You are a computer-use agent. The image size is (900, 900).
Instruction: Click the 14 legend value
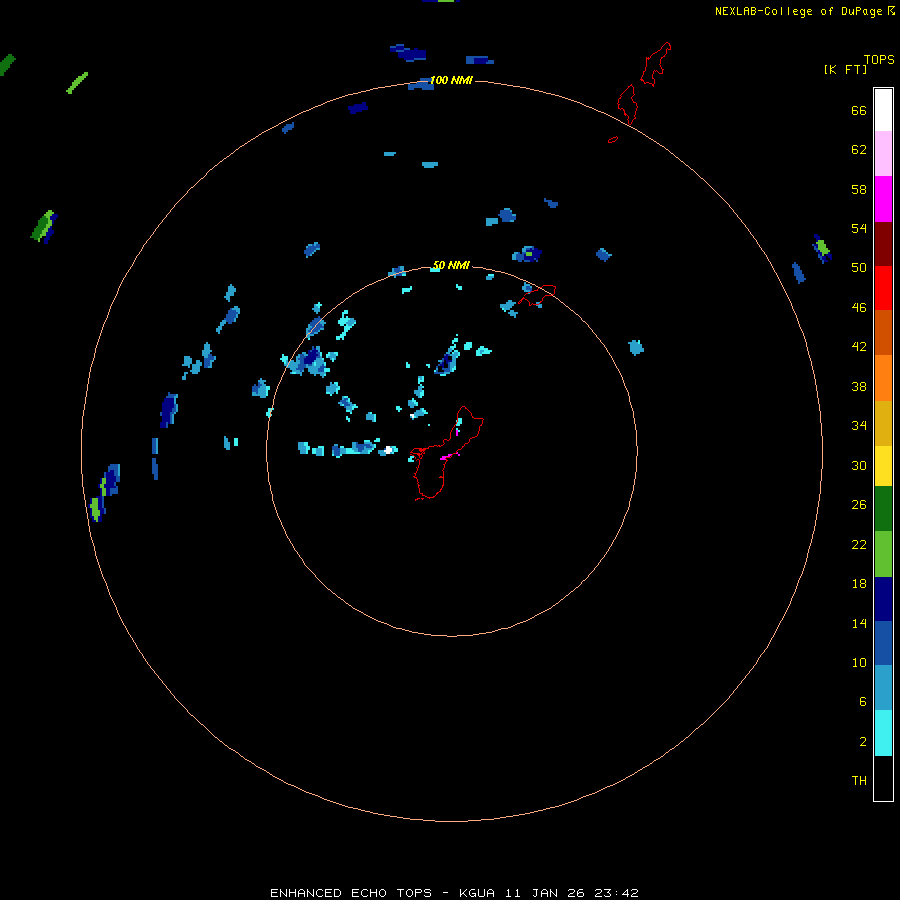859,623
